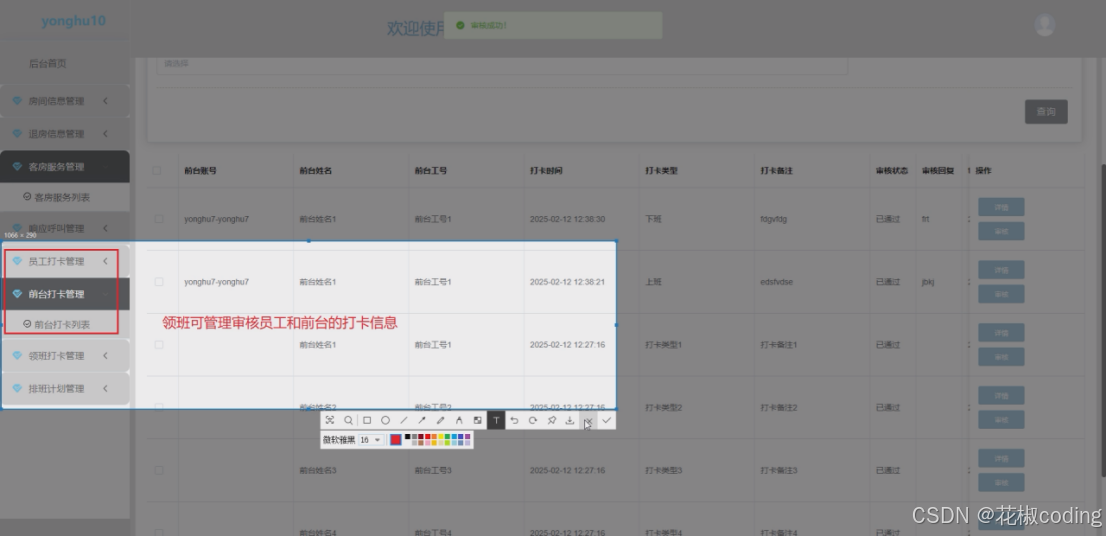Viewport: 1106px width, 536px height.
Task: Click 审核 for the edsfvdse row
Action: point(1001,294)
